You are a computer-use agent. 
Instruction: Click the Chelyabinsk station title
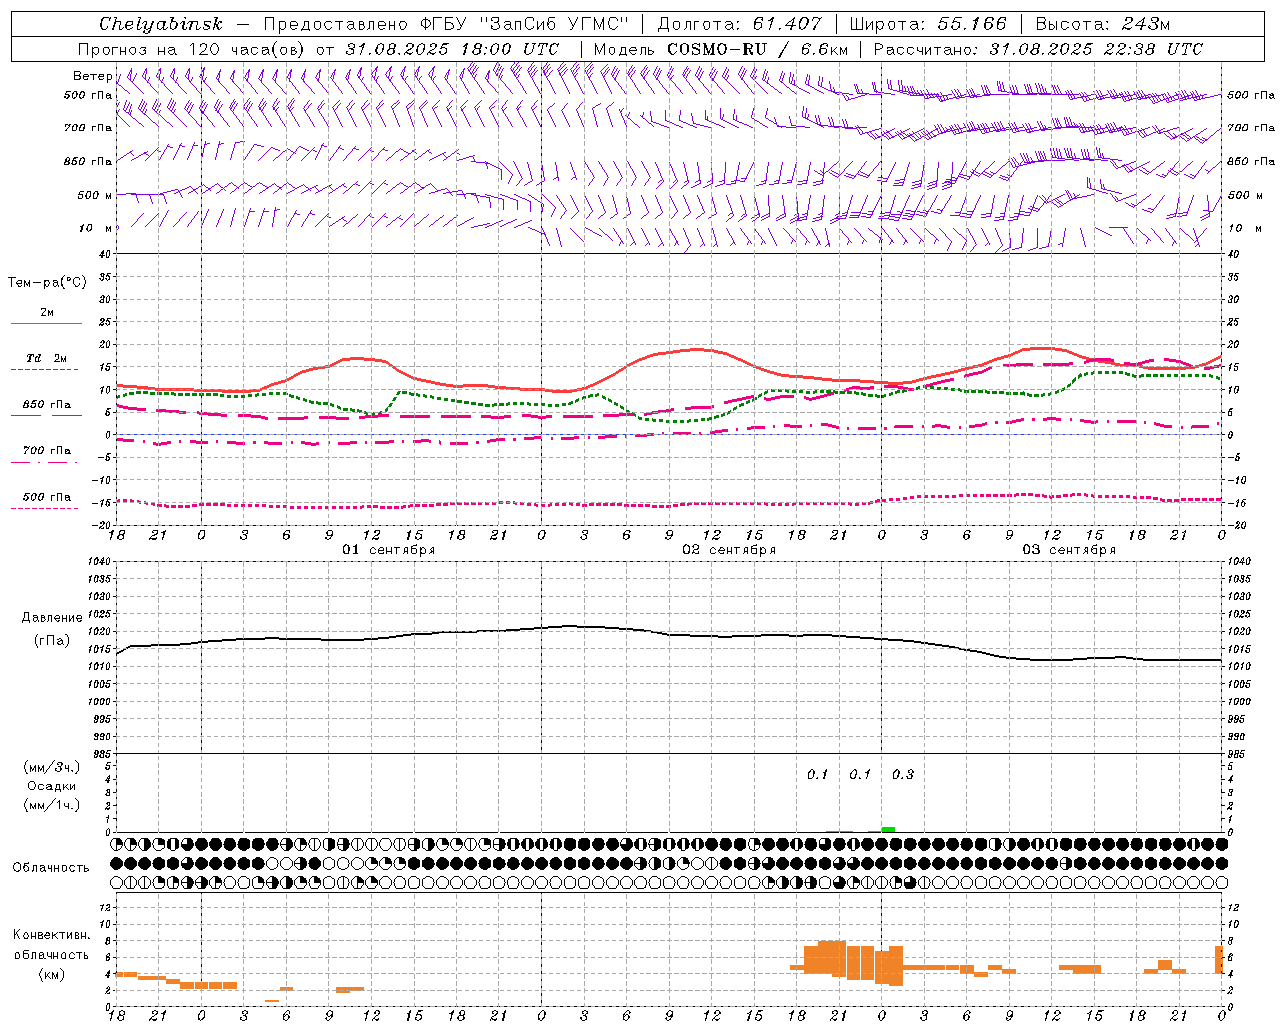pyautogui.click(x=160, y=24)
